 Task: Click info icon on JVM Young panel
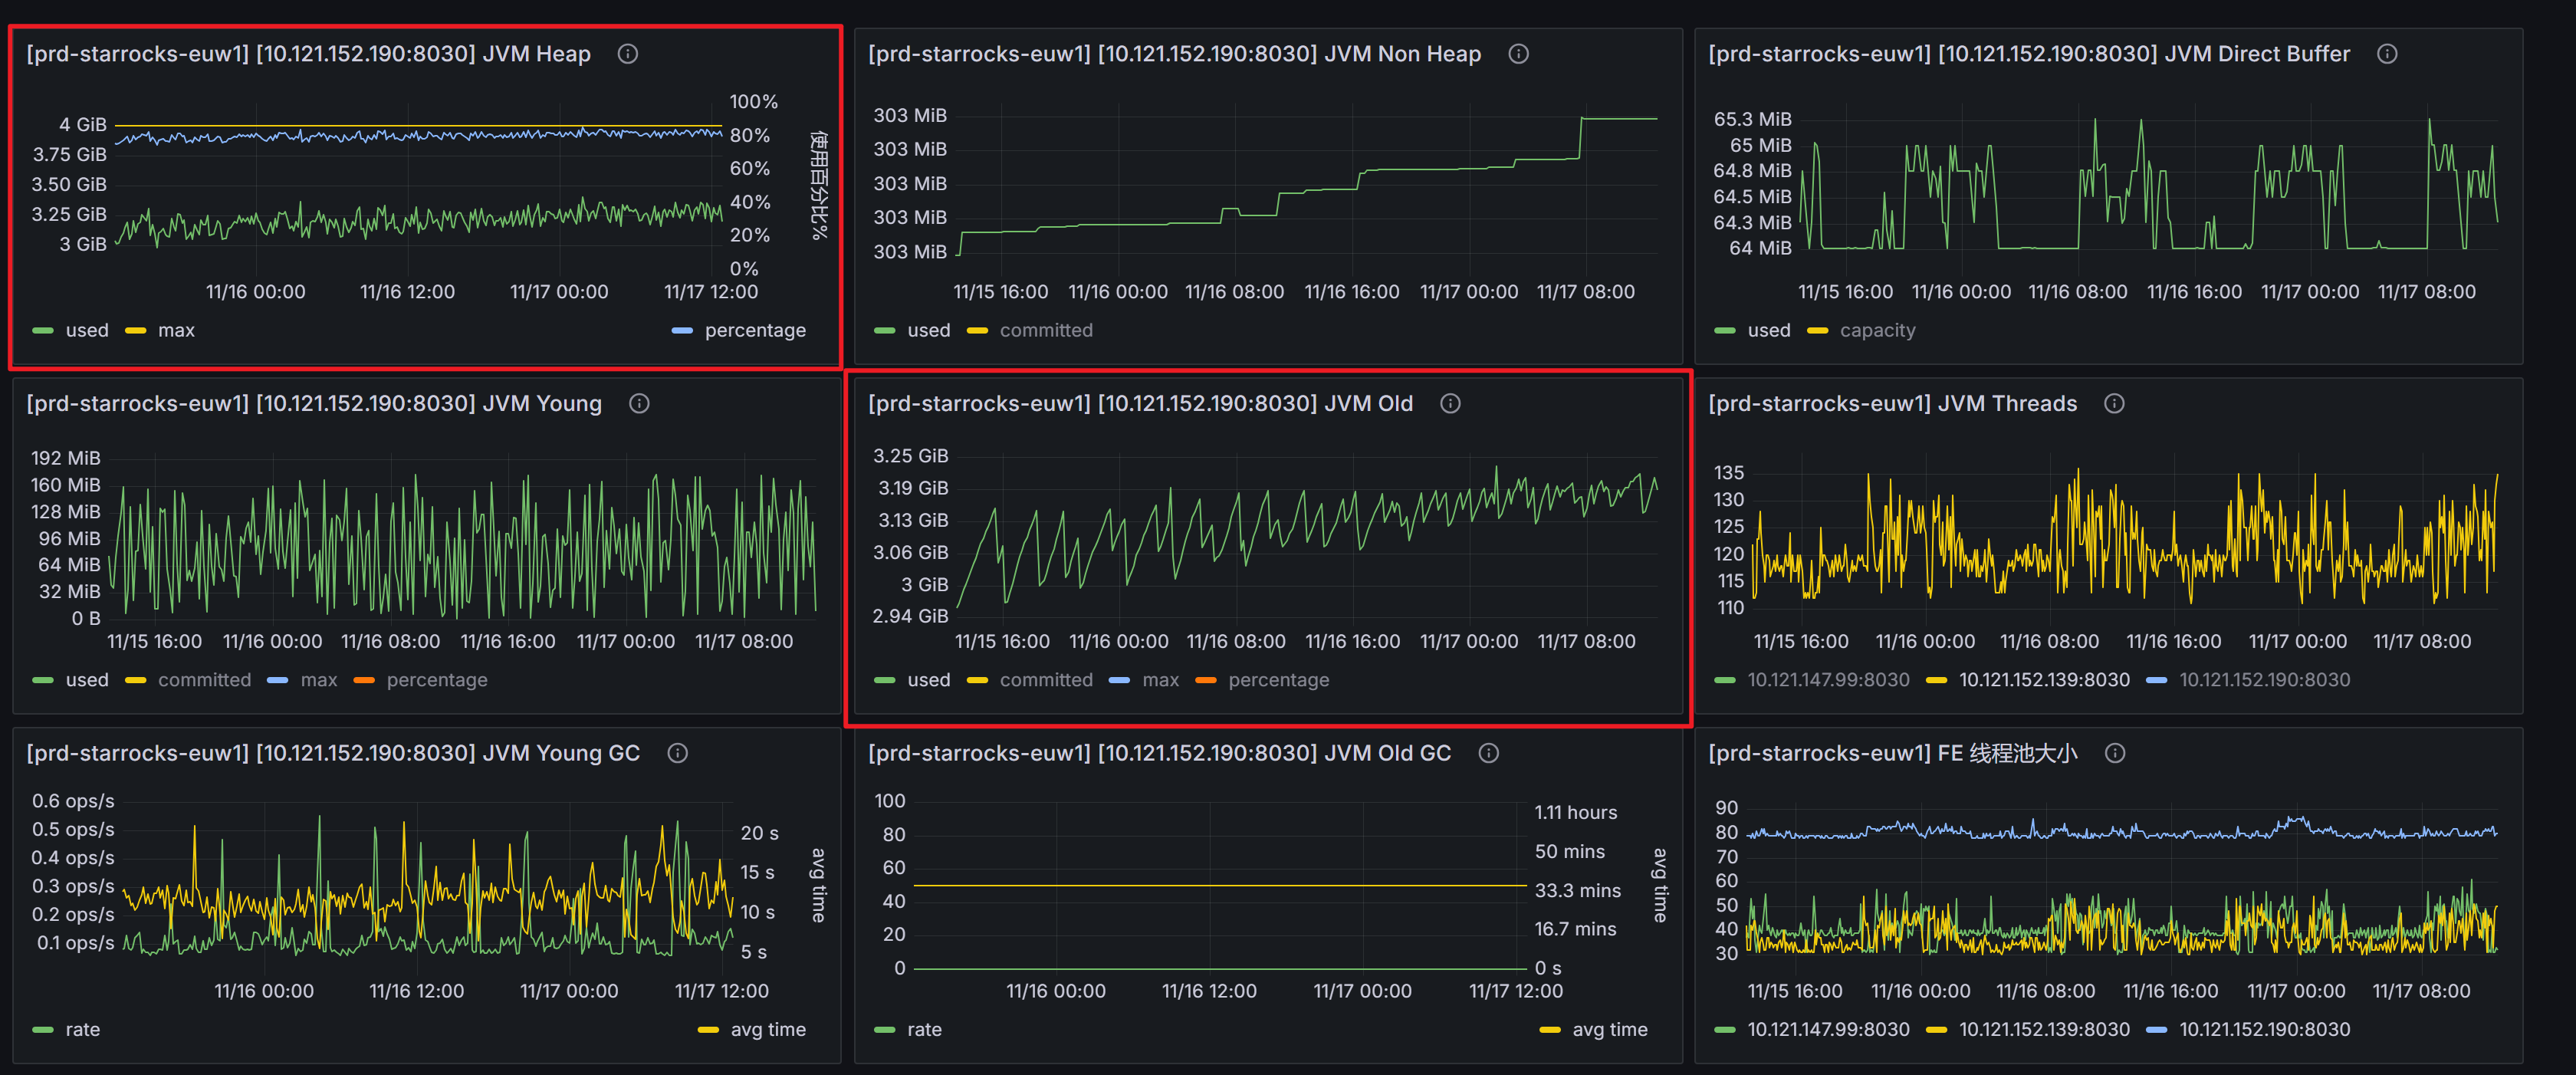click(x=639, y=403)
